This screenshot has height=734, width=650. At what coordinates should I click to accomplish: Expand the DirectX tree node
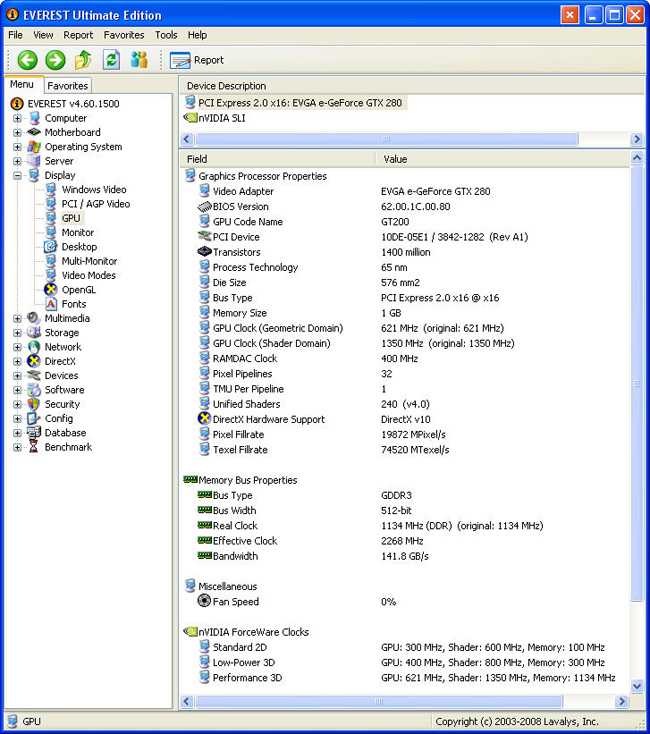17,361
